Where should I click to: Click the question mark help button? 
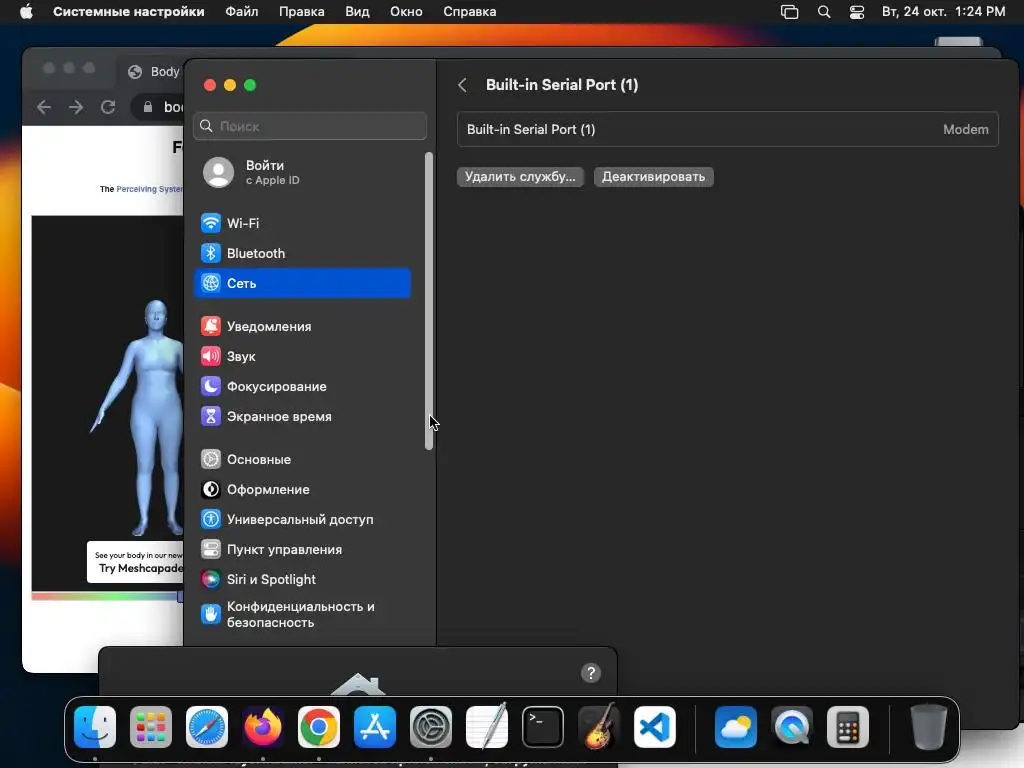(591, 673)
